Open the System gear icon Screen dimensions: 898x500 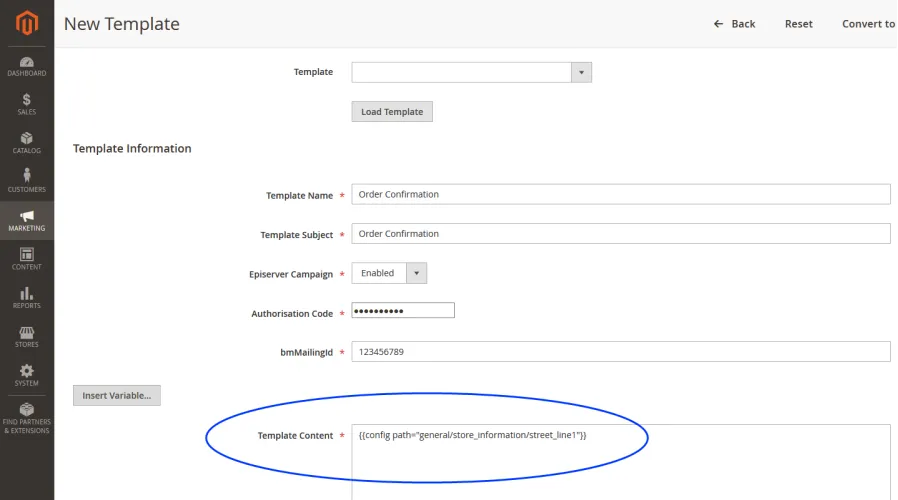point(26,371)
